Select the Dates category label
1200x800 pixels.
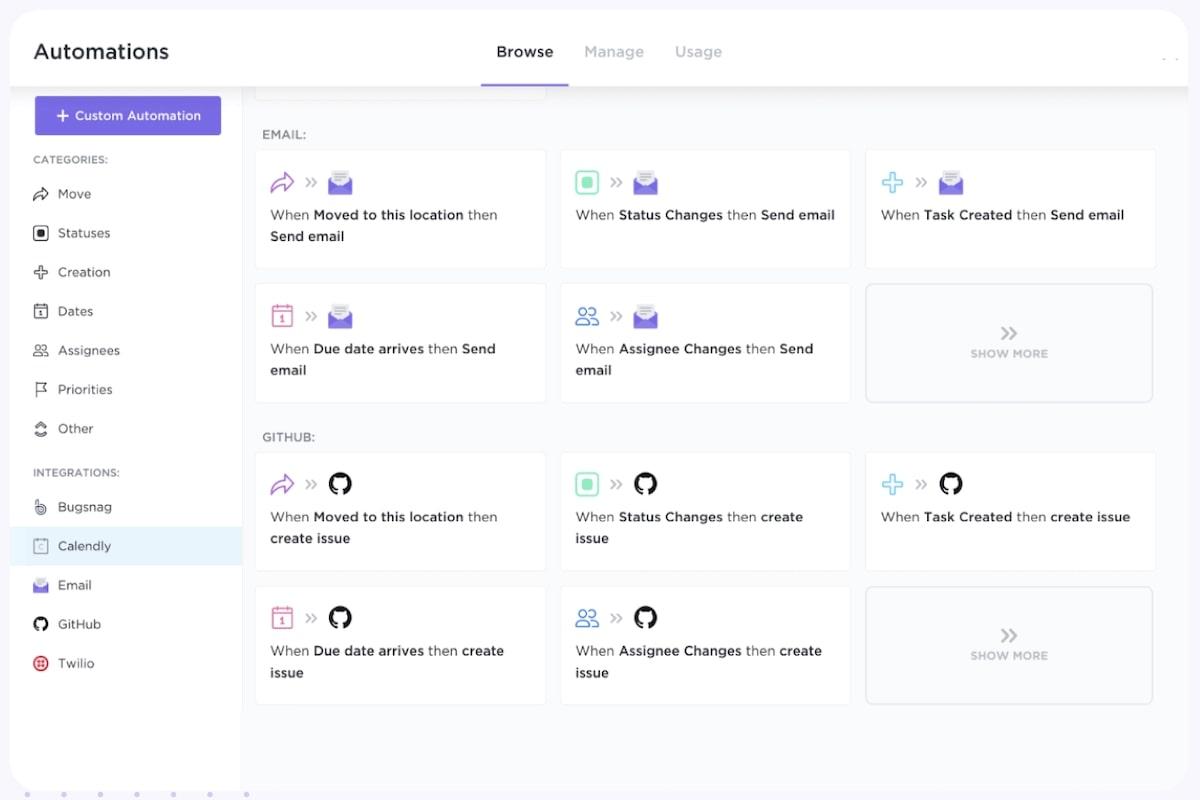pyautogui.click(x=75, y=311)
